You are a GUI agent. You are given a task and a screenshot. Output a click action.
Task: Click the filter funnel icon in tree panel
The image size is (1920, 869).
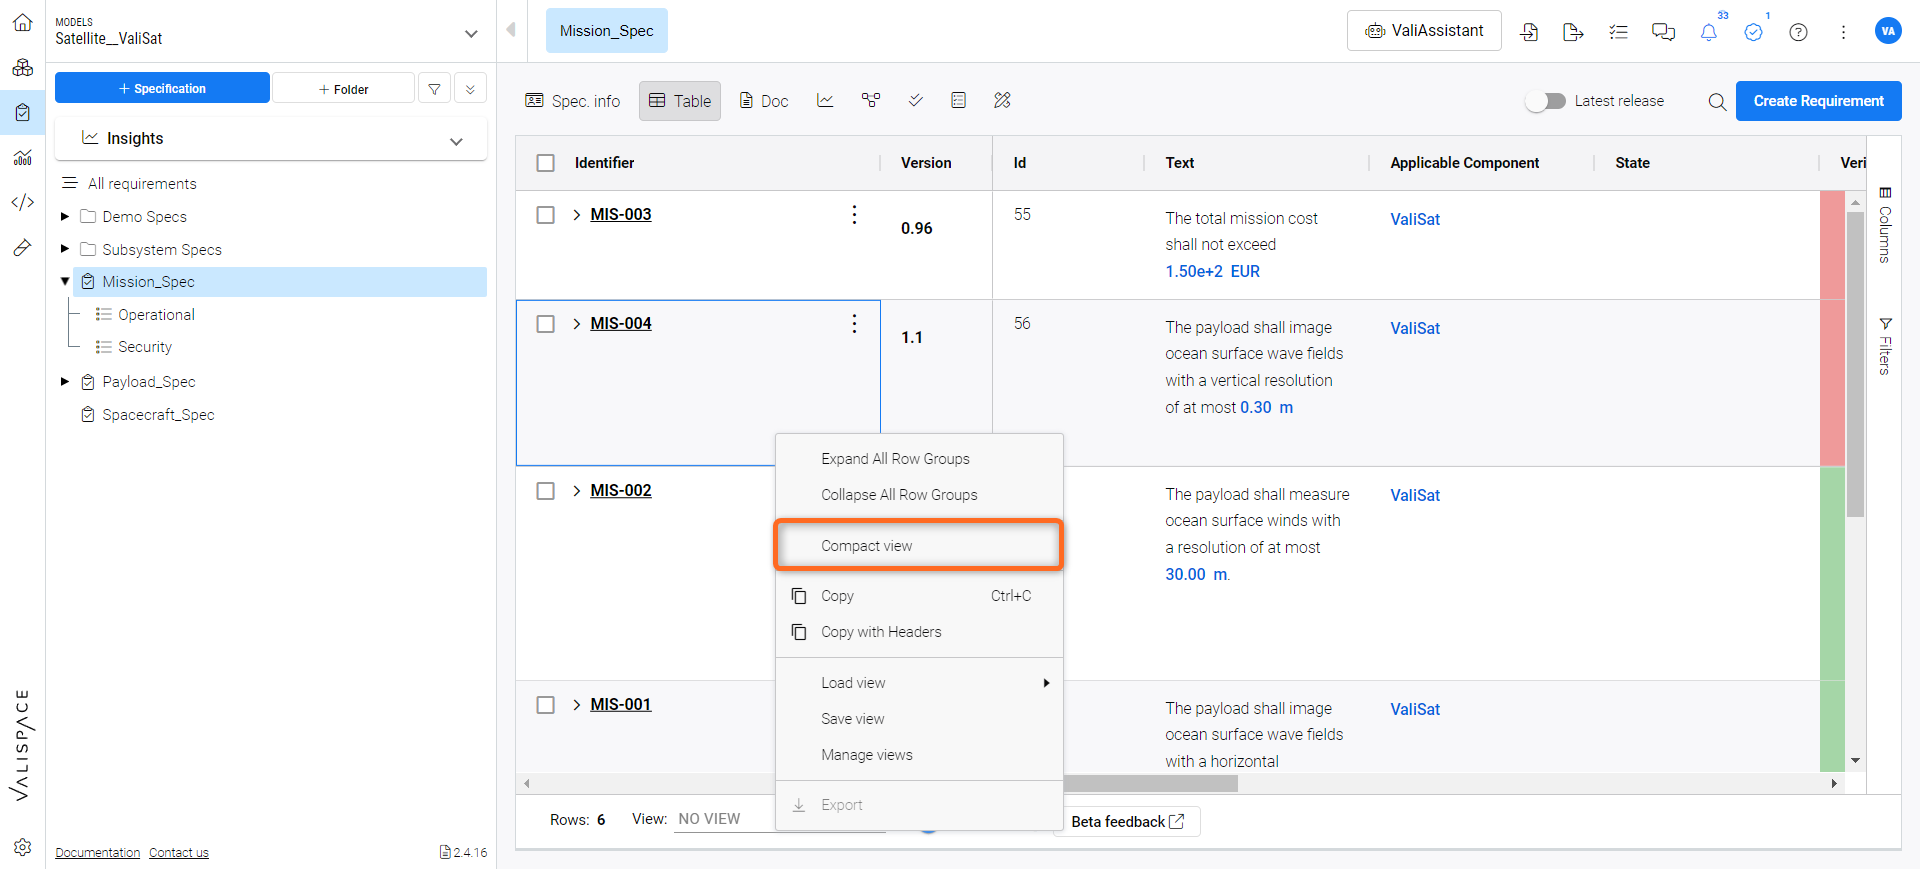click(434, 89)
